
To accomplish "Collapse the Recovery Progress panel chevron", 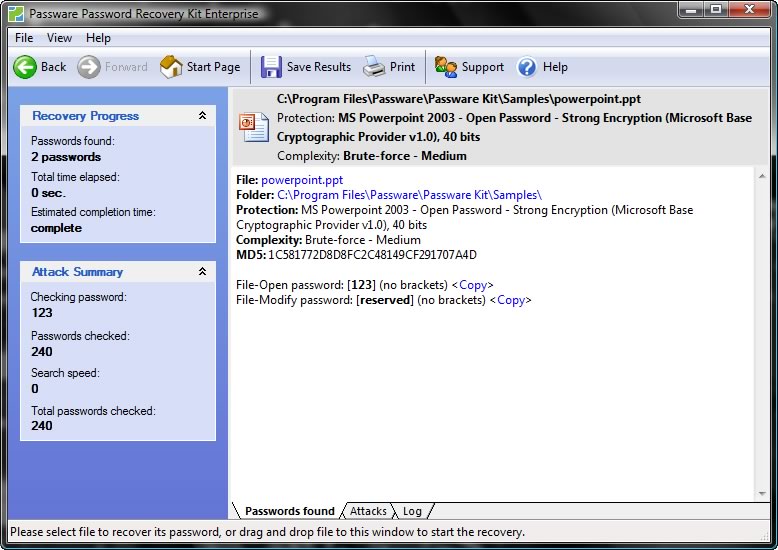I will pyautogui.click(x=202, y=116).
